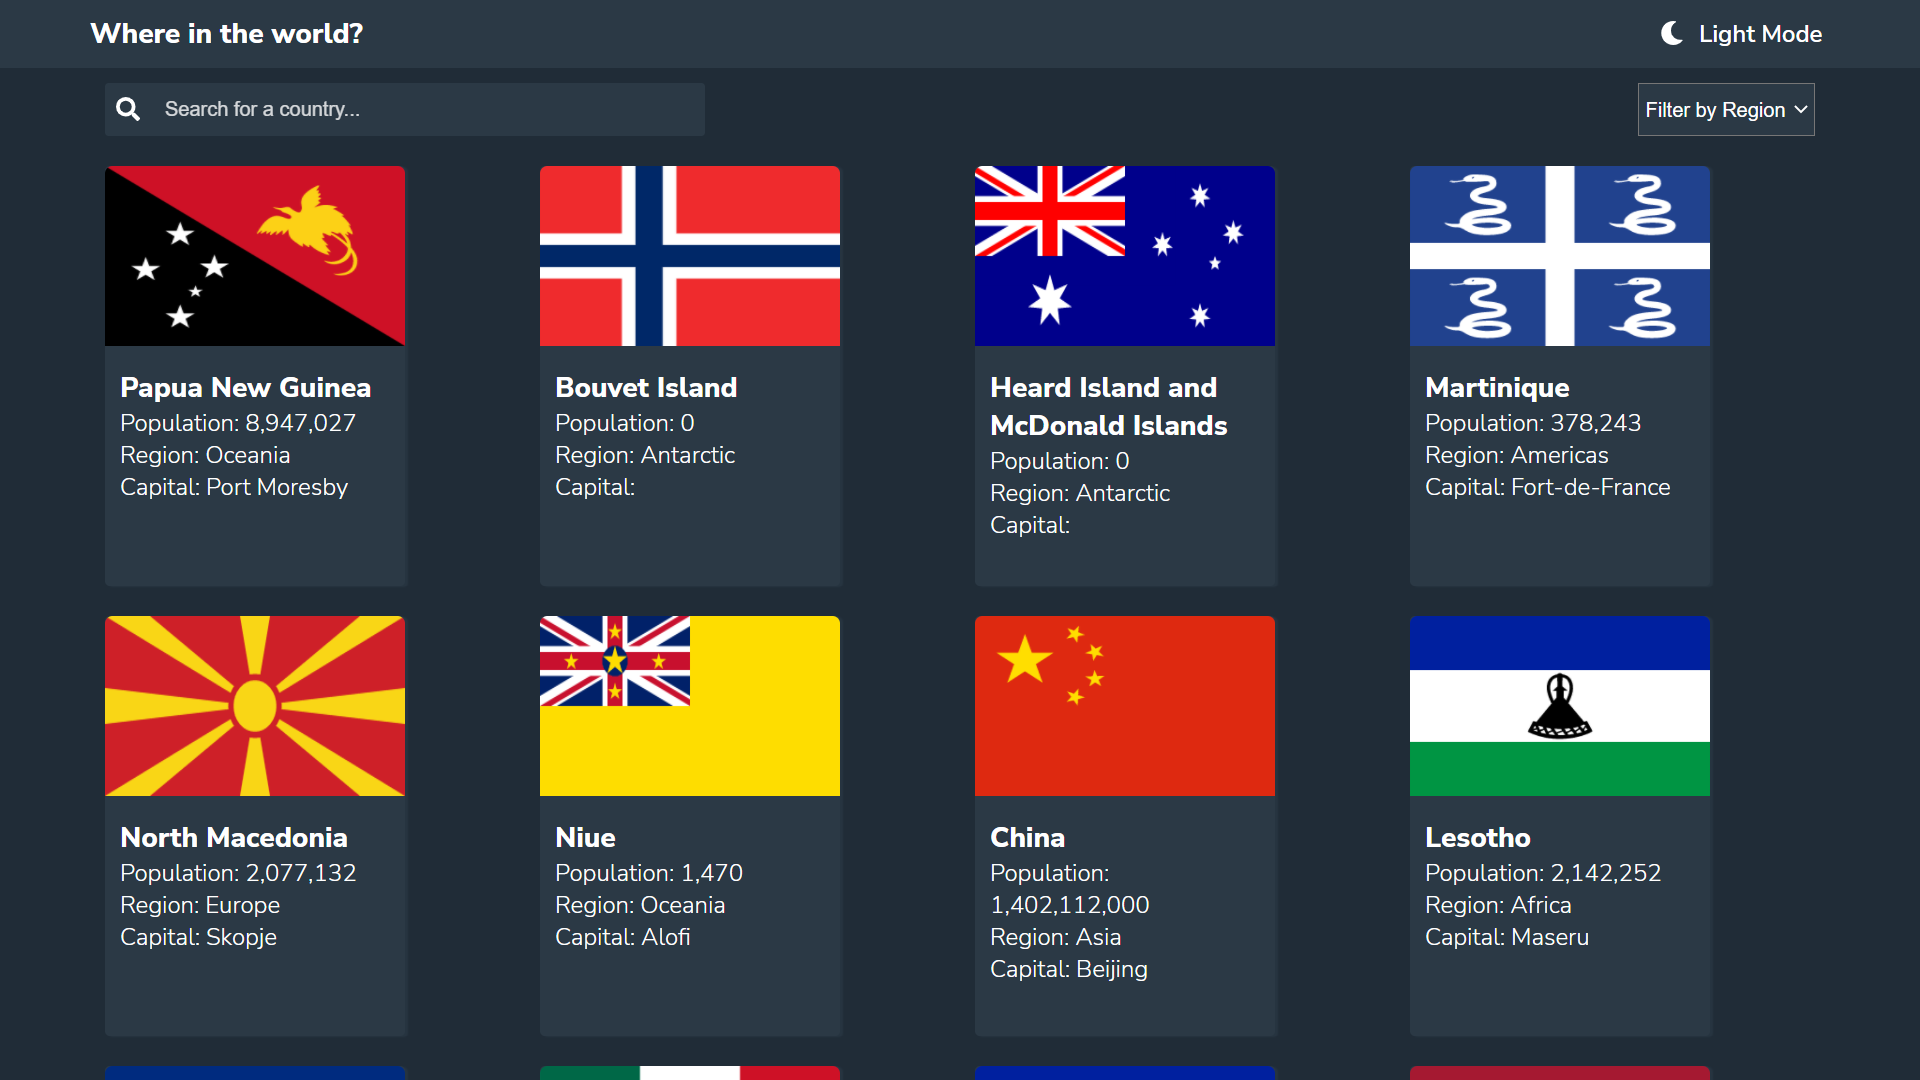Screen dimensions: 1920x1080
Task: Select the Papua New Guinea country name
Action: pos(246,388)
